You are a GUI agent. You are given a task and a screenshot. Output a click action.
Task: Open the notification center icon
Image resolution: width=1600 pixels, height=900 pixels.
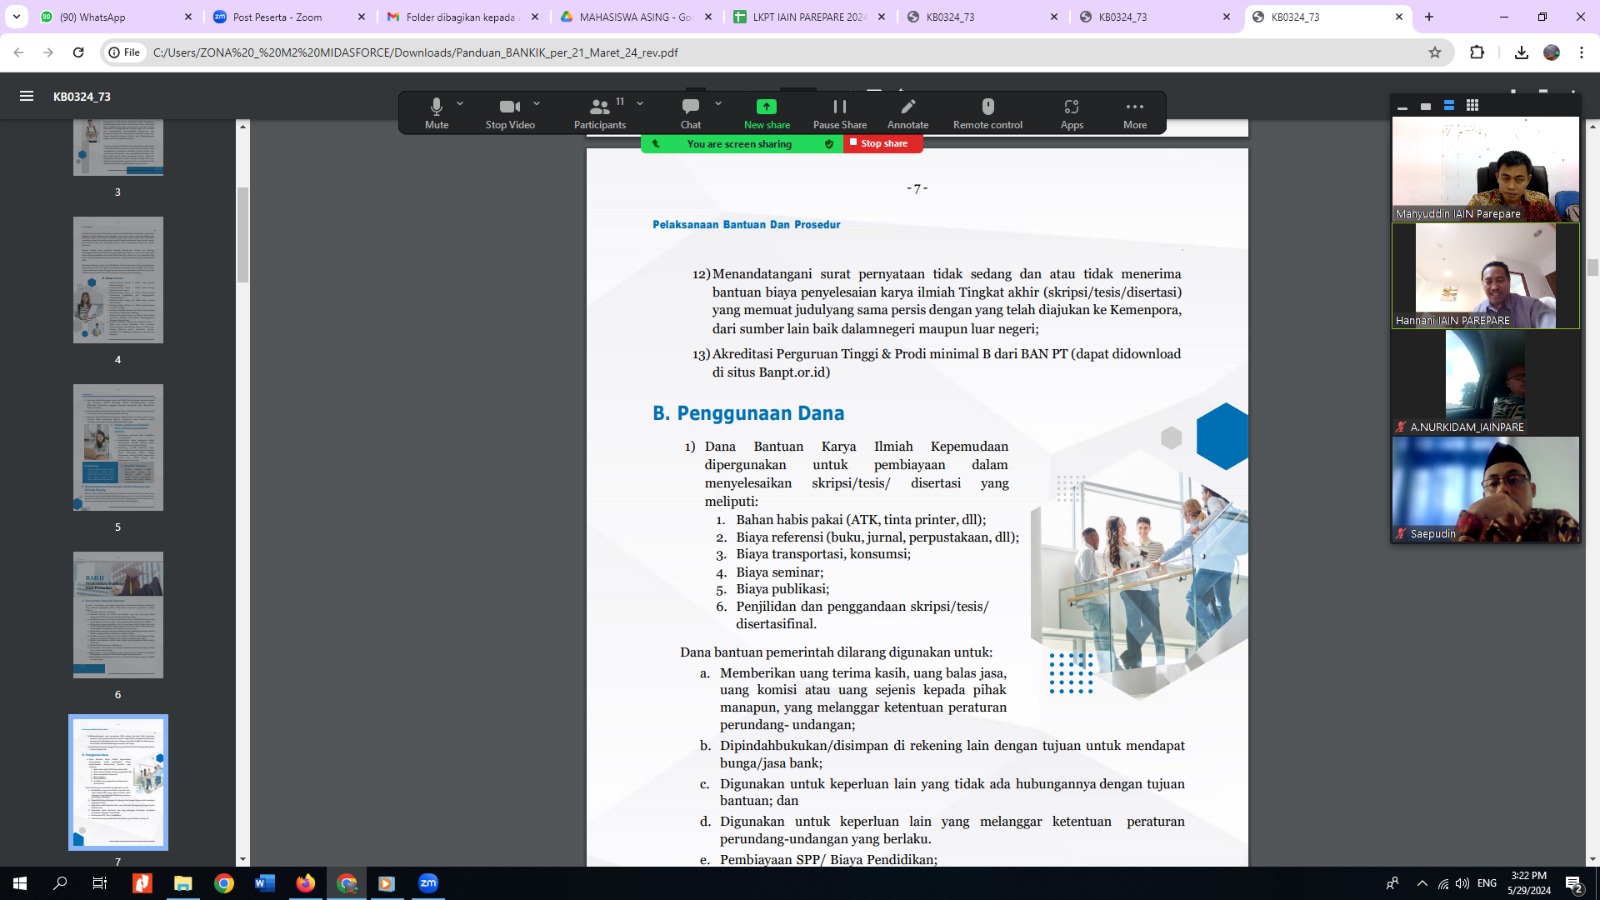click(1574, 884)
